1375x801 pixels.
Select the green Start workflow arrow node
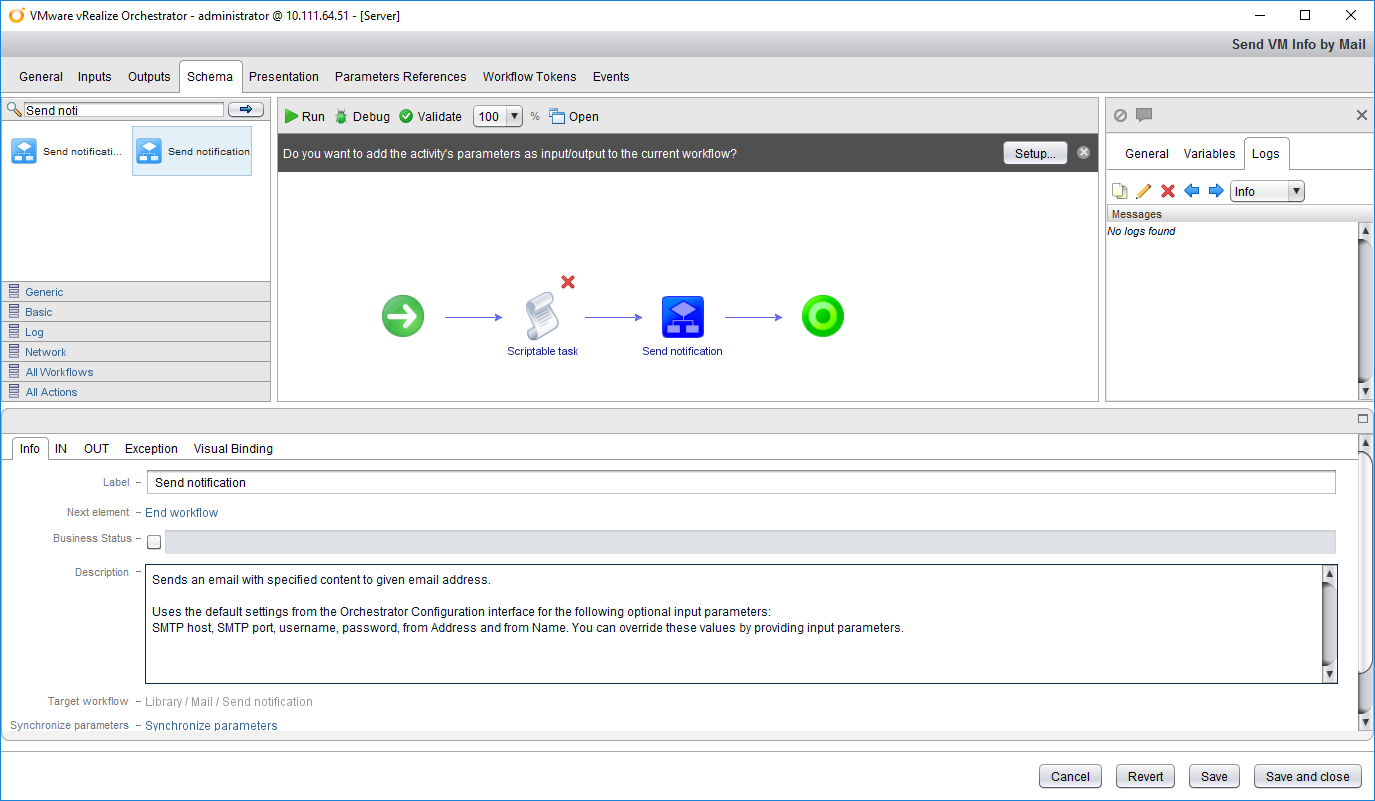pos(403,317)
